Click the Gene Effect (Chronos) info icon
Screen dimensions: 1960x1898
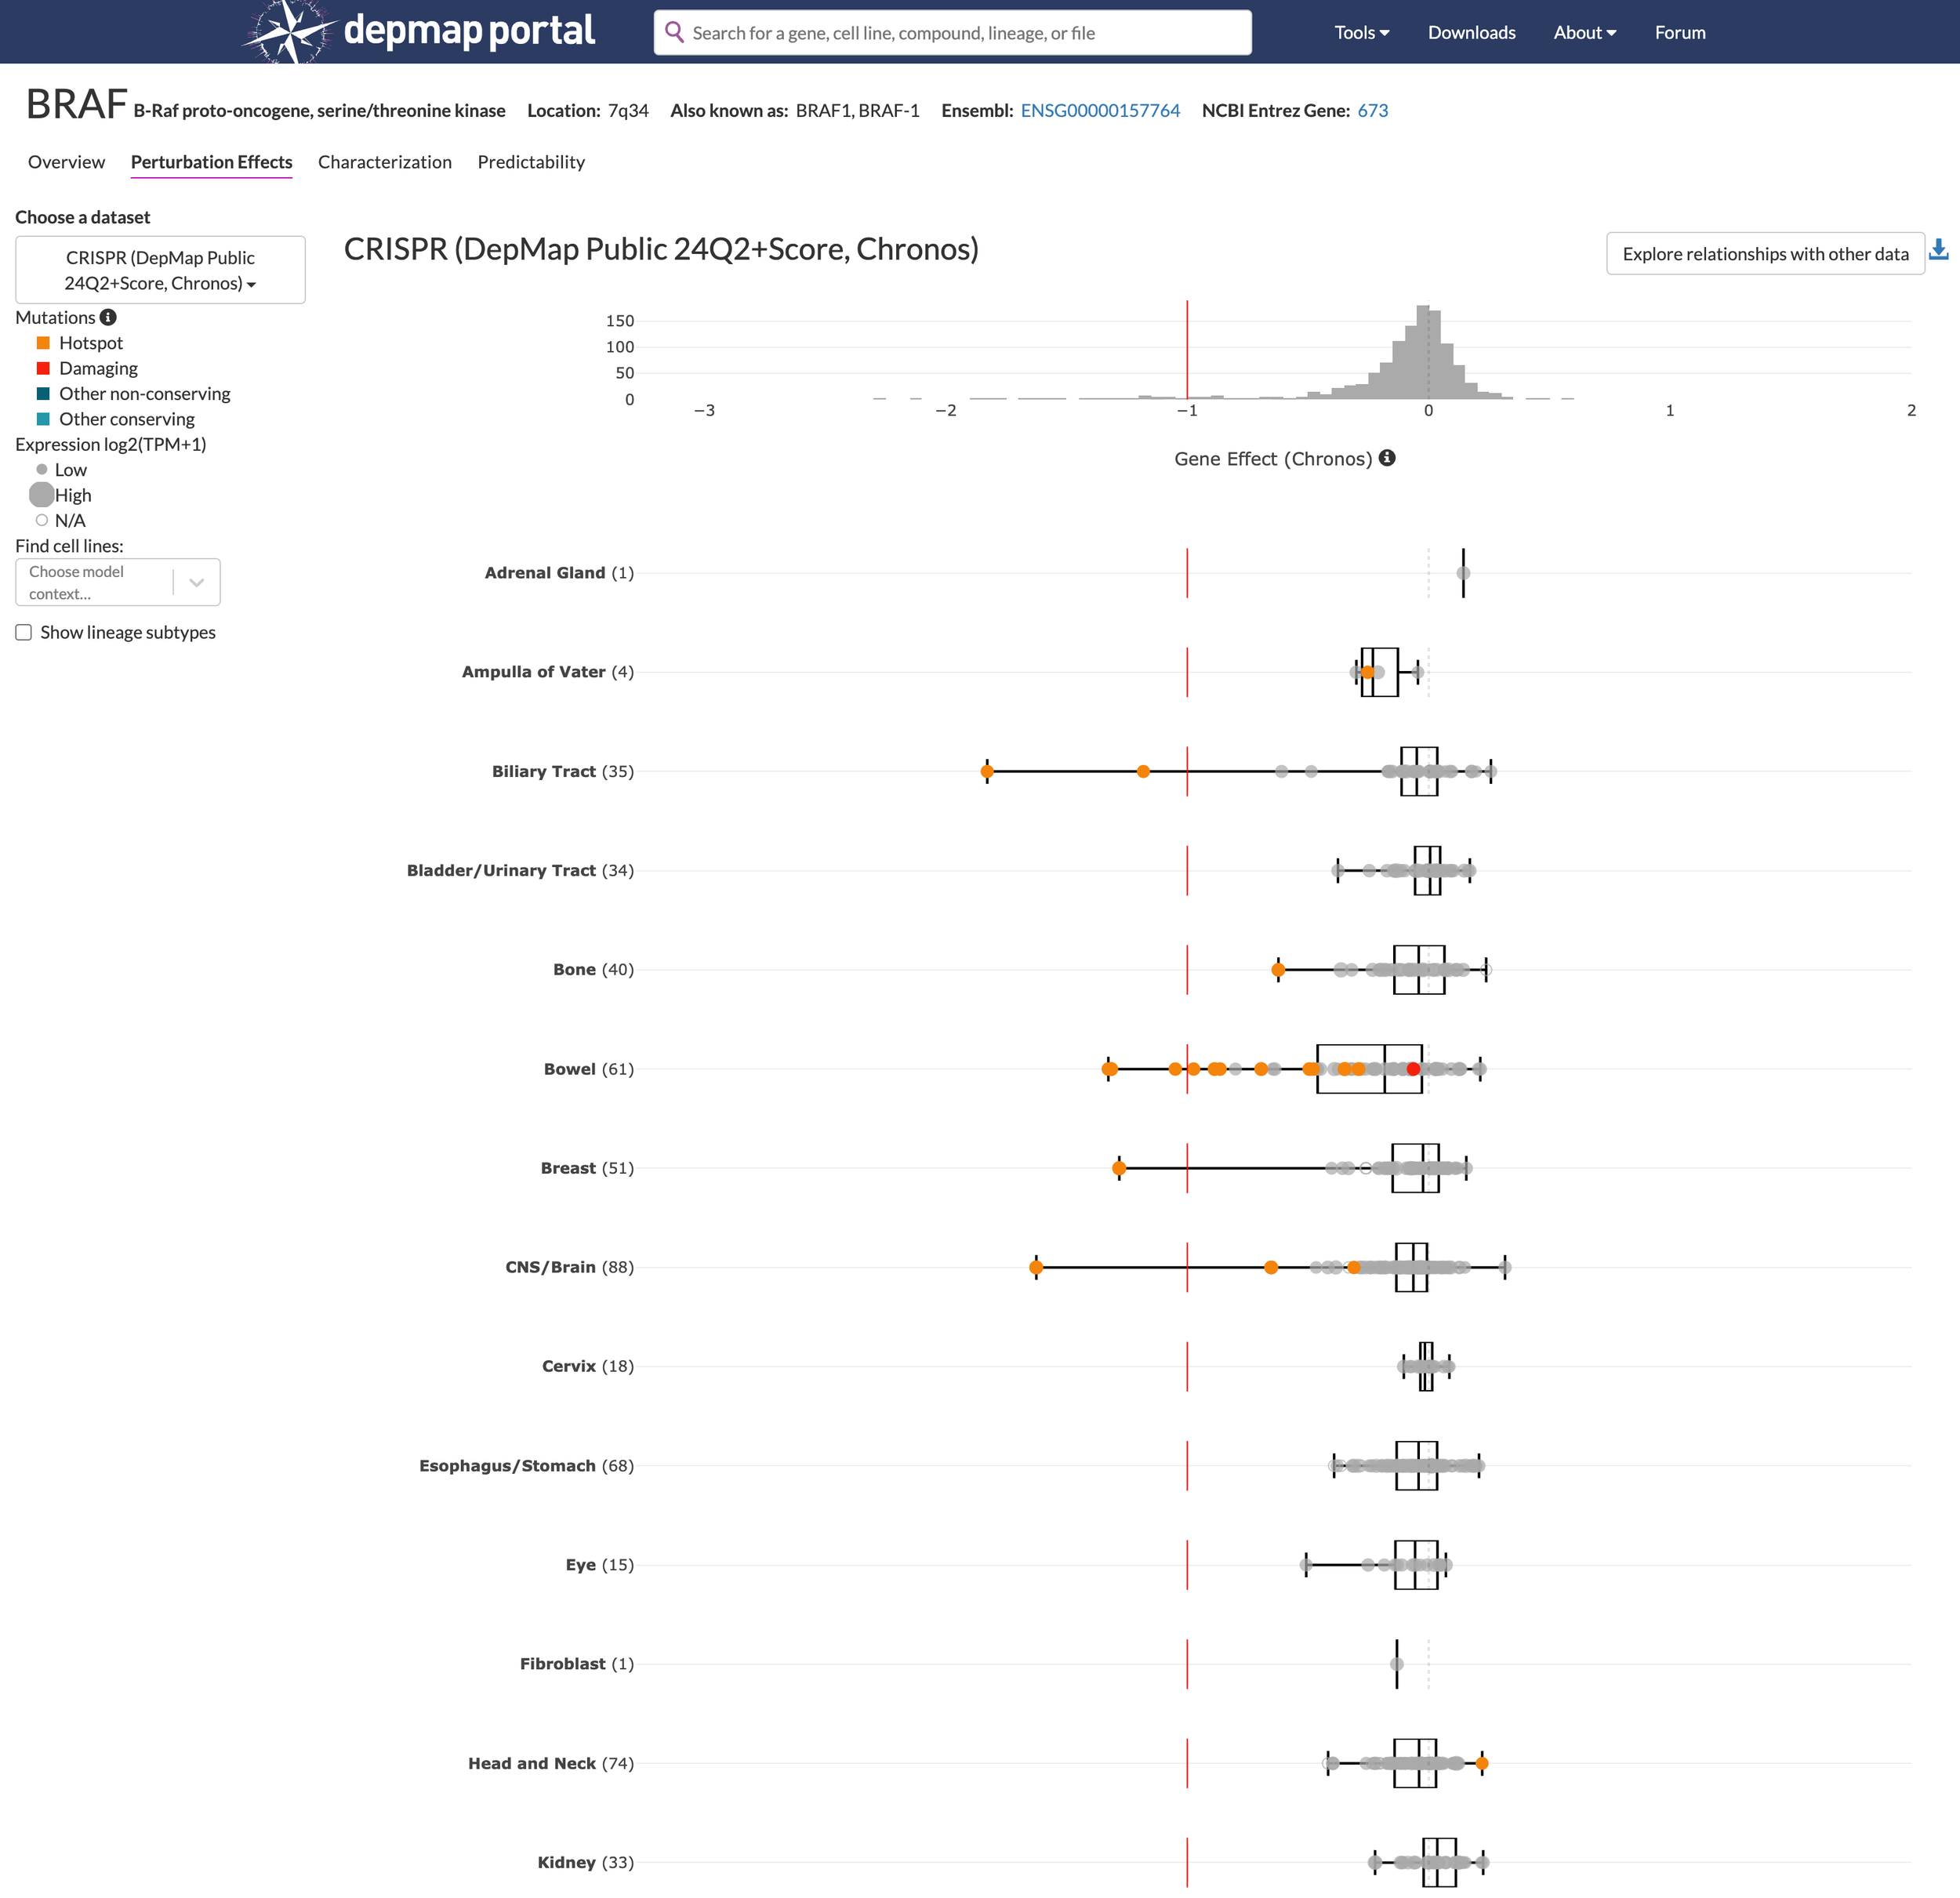click(x=1387, y=458)
